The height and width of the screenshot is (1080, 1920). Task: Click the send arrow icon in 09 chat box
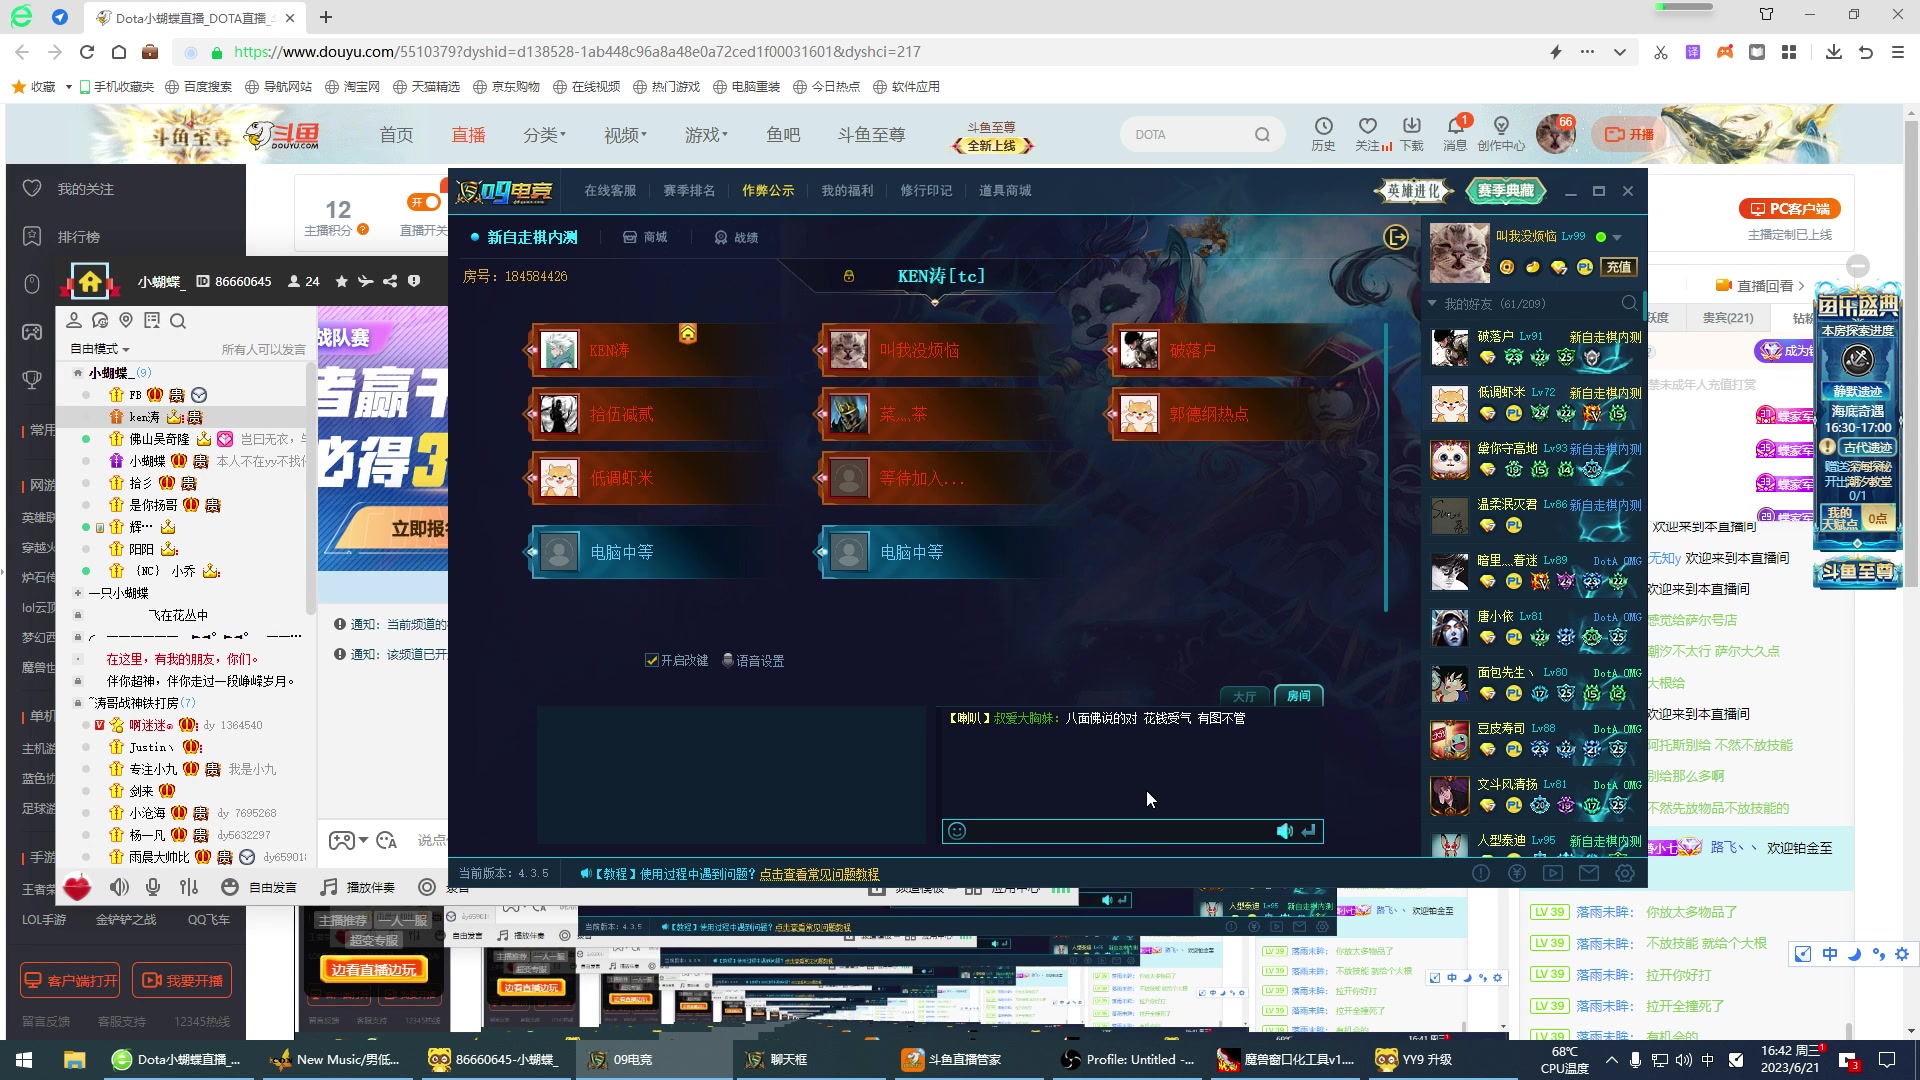tap(1308, 831)
